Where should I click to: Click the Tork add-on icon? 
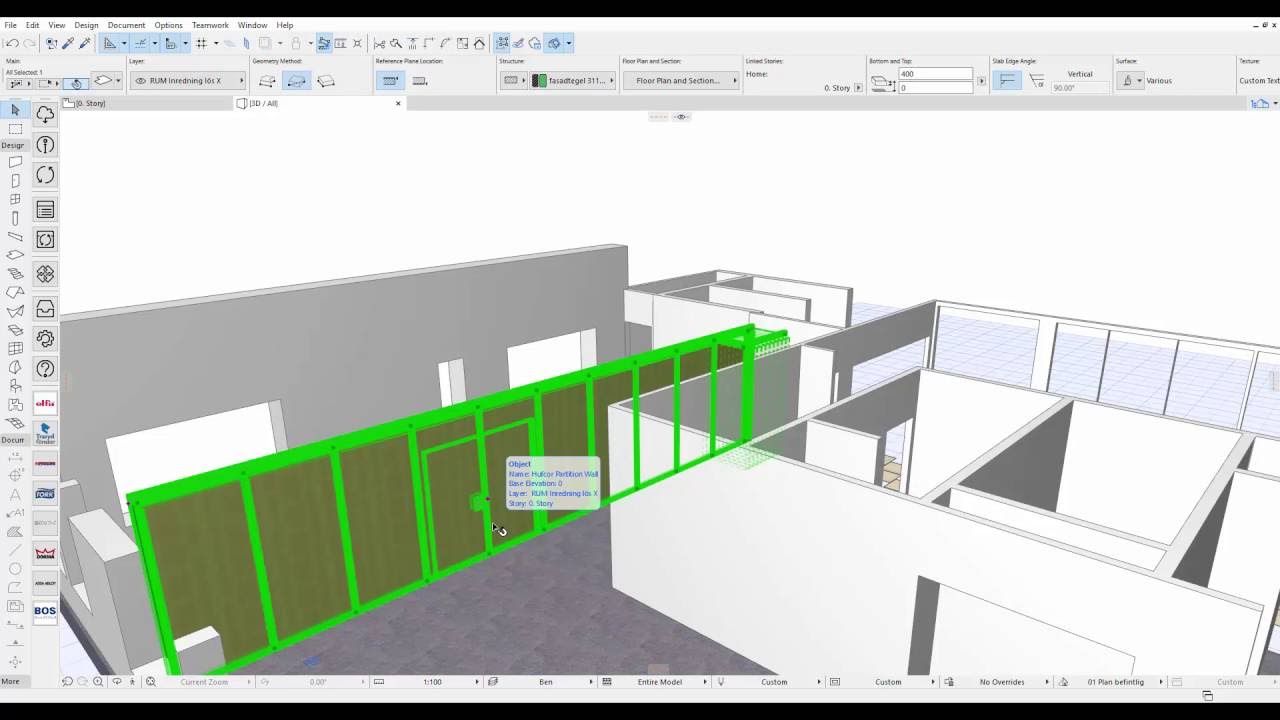[45, 493]
